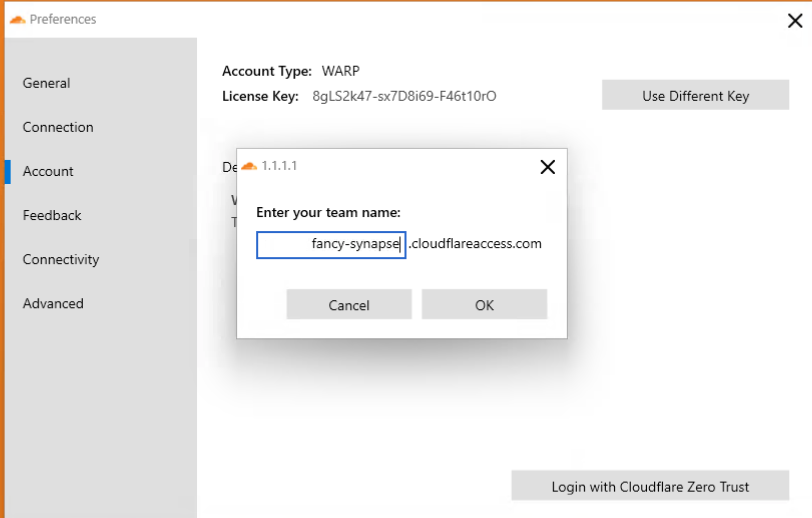Click the WARP account type value
Image resolution: width=812 pixels, height=518 pixels.
click(340, 71)
